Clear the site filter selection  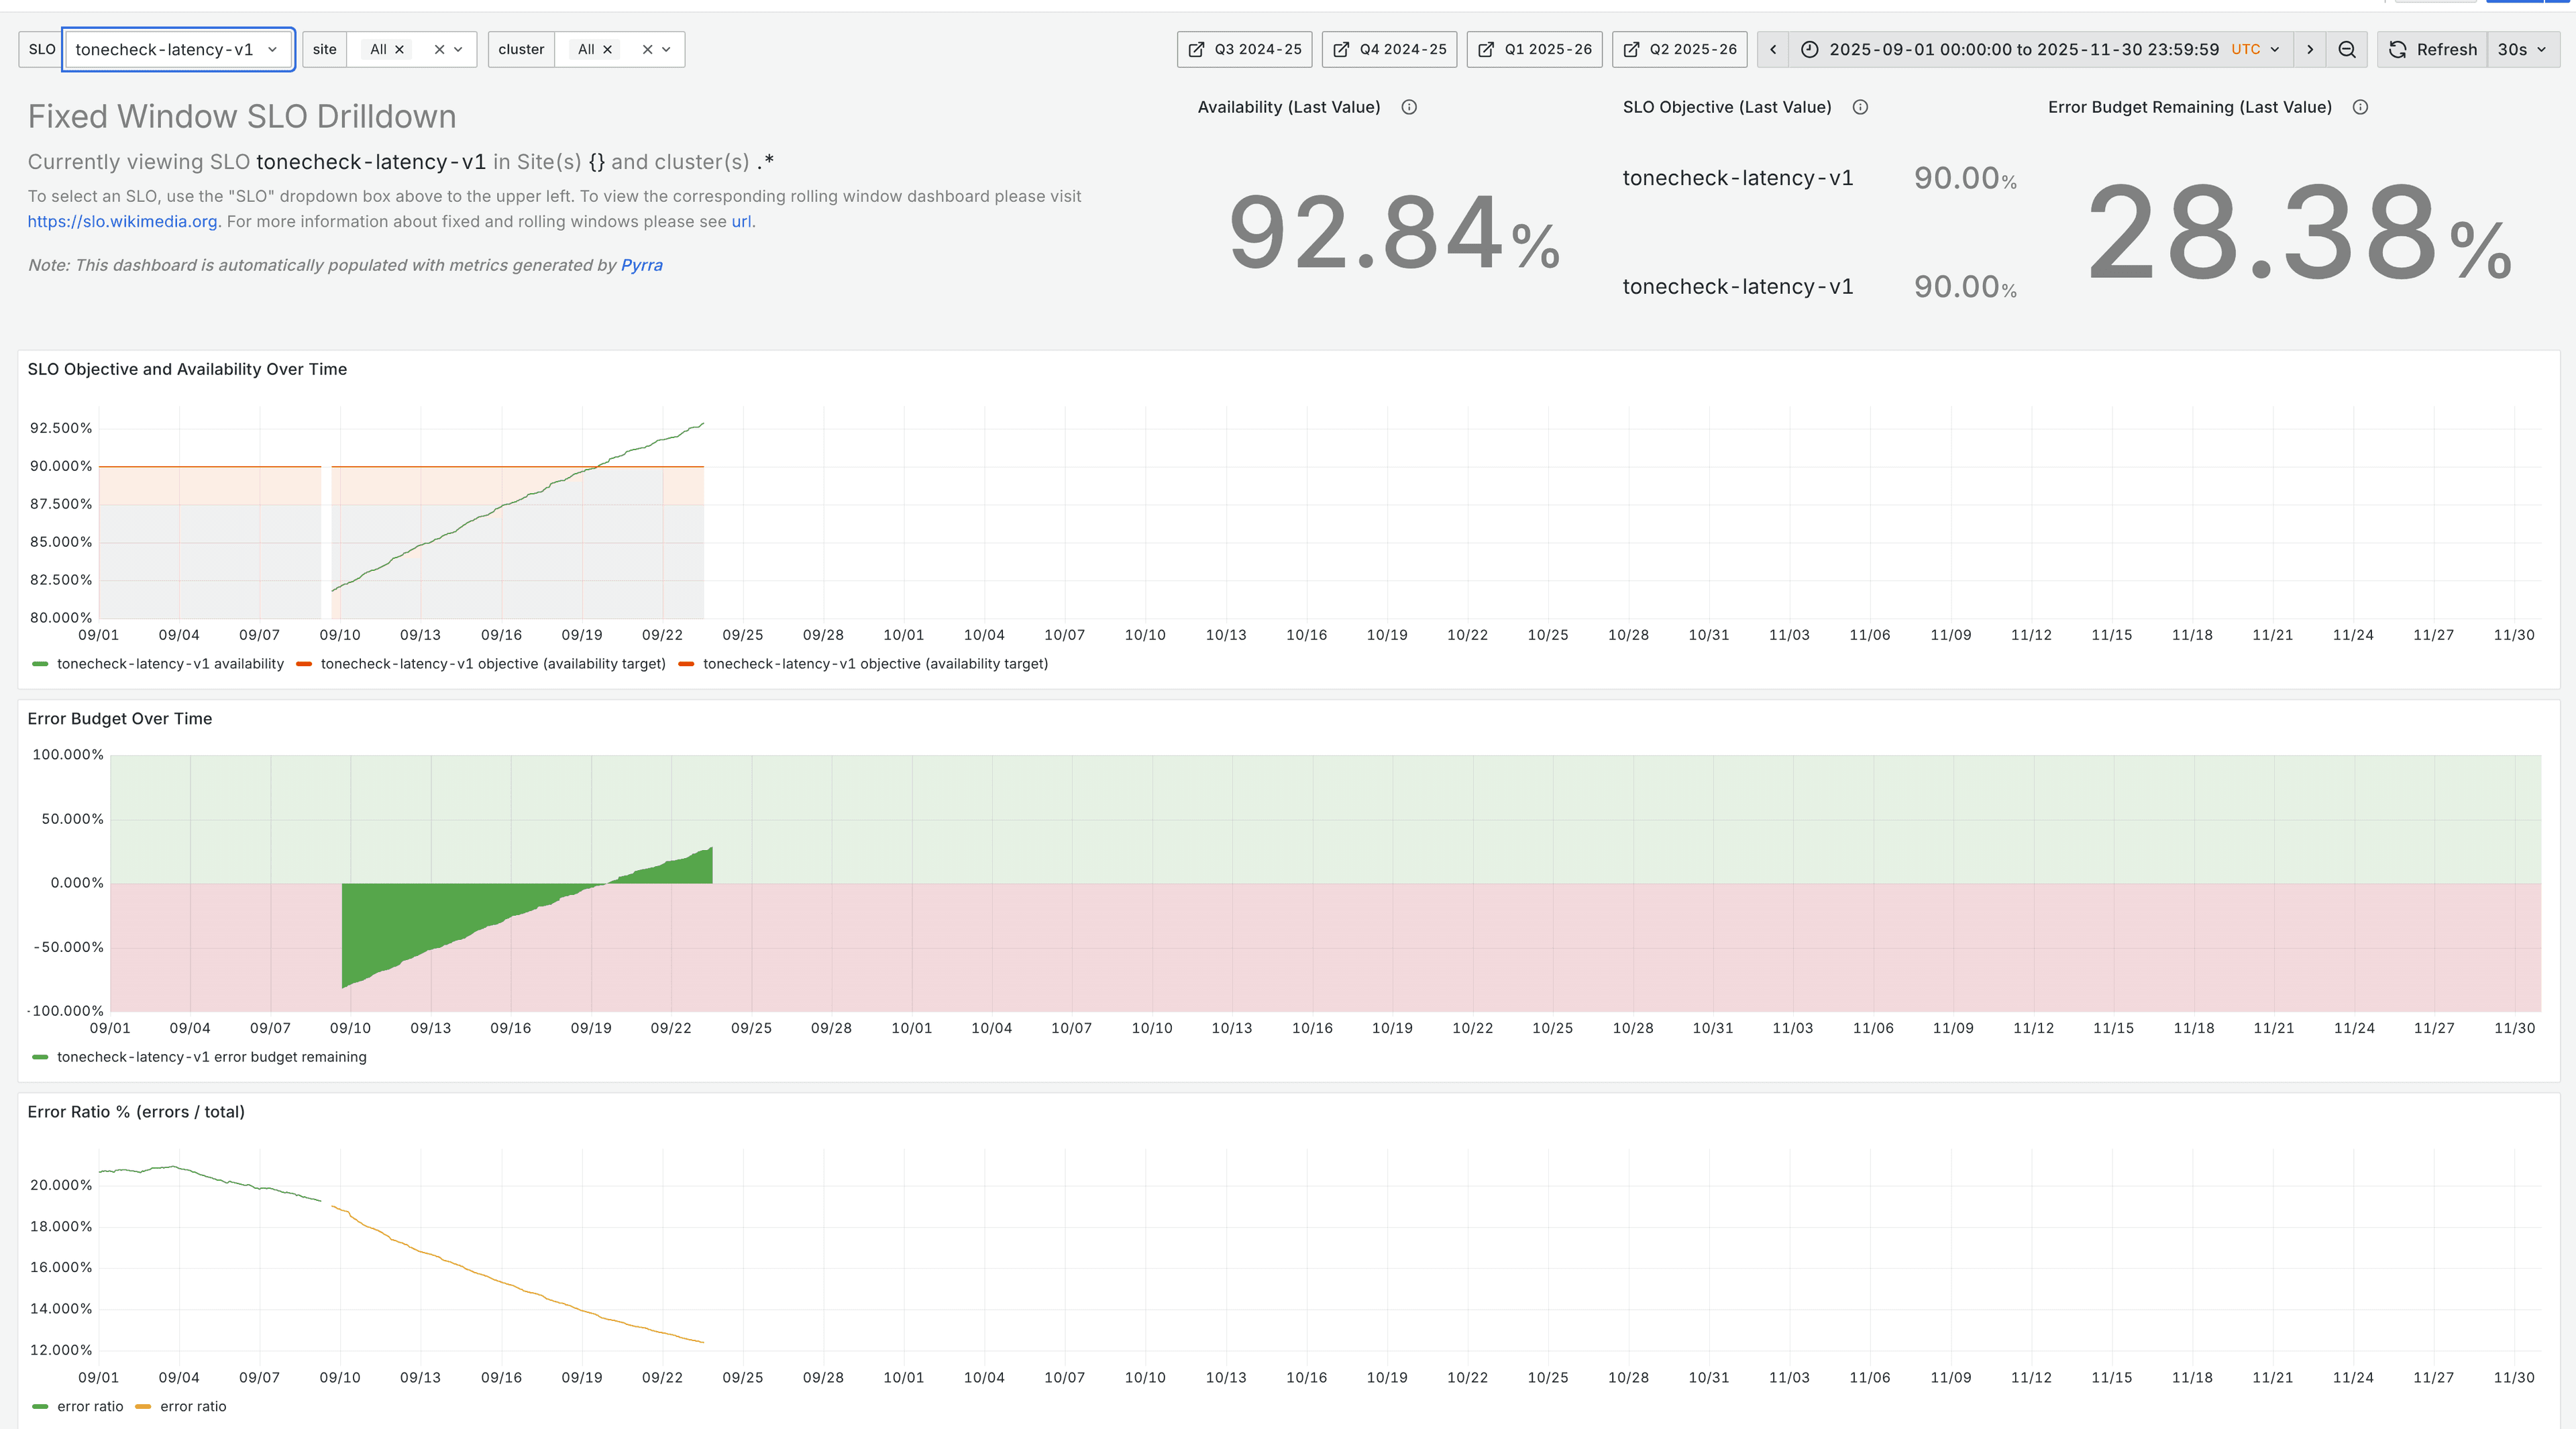pos(439,49)
